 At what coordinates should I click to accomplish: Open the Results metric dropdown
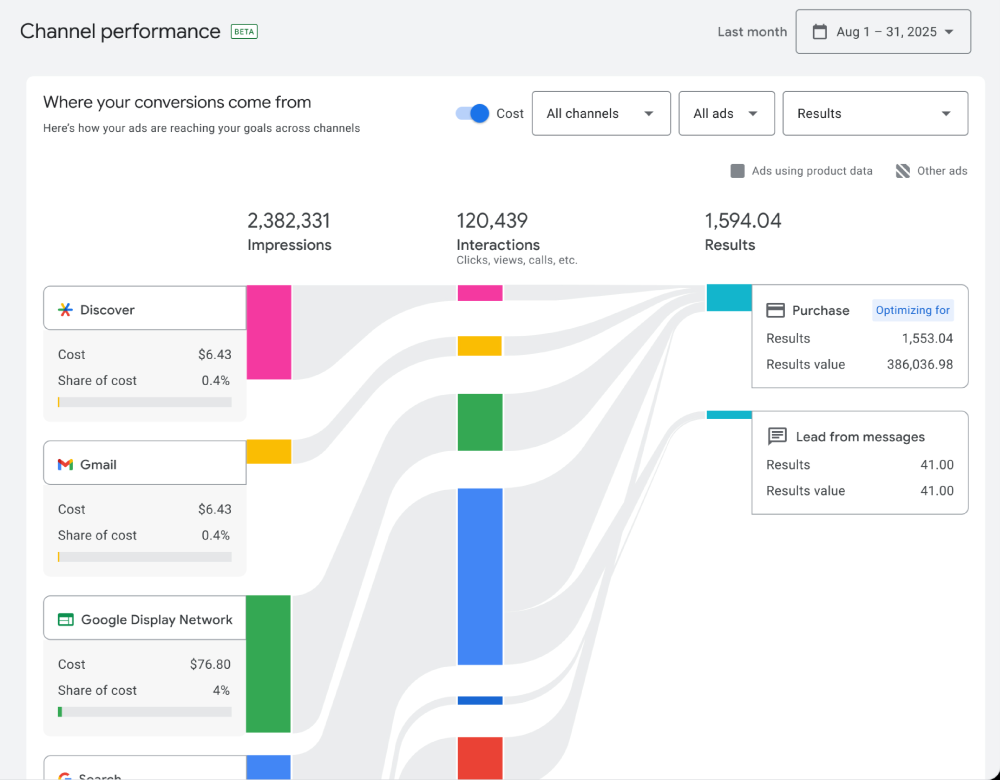[x=875, y=113]
